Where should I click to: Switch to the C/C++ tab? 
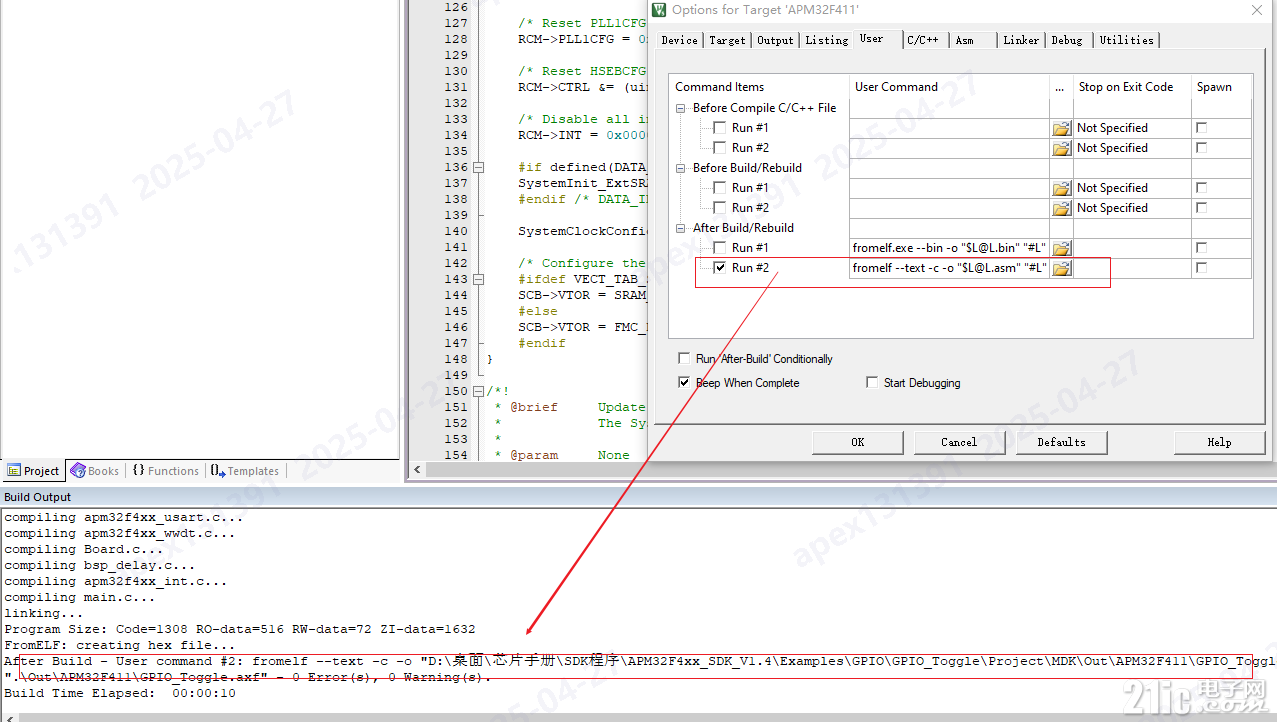click(923, 40)
